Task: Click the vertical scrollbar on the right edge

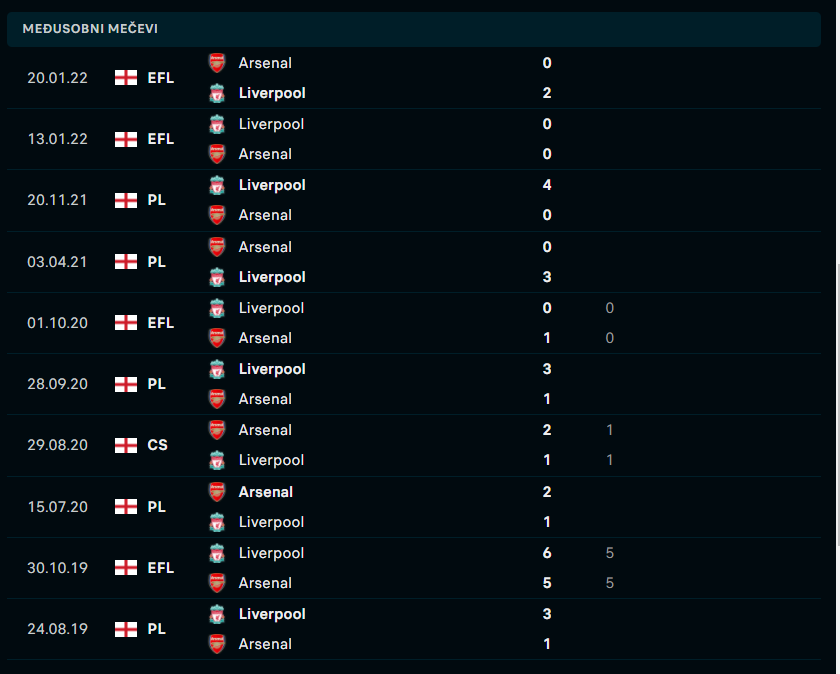Action: pos(837,405)
